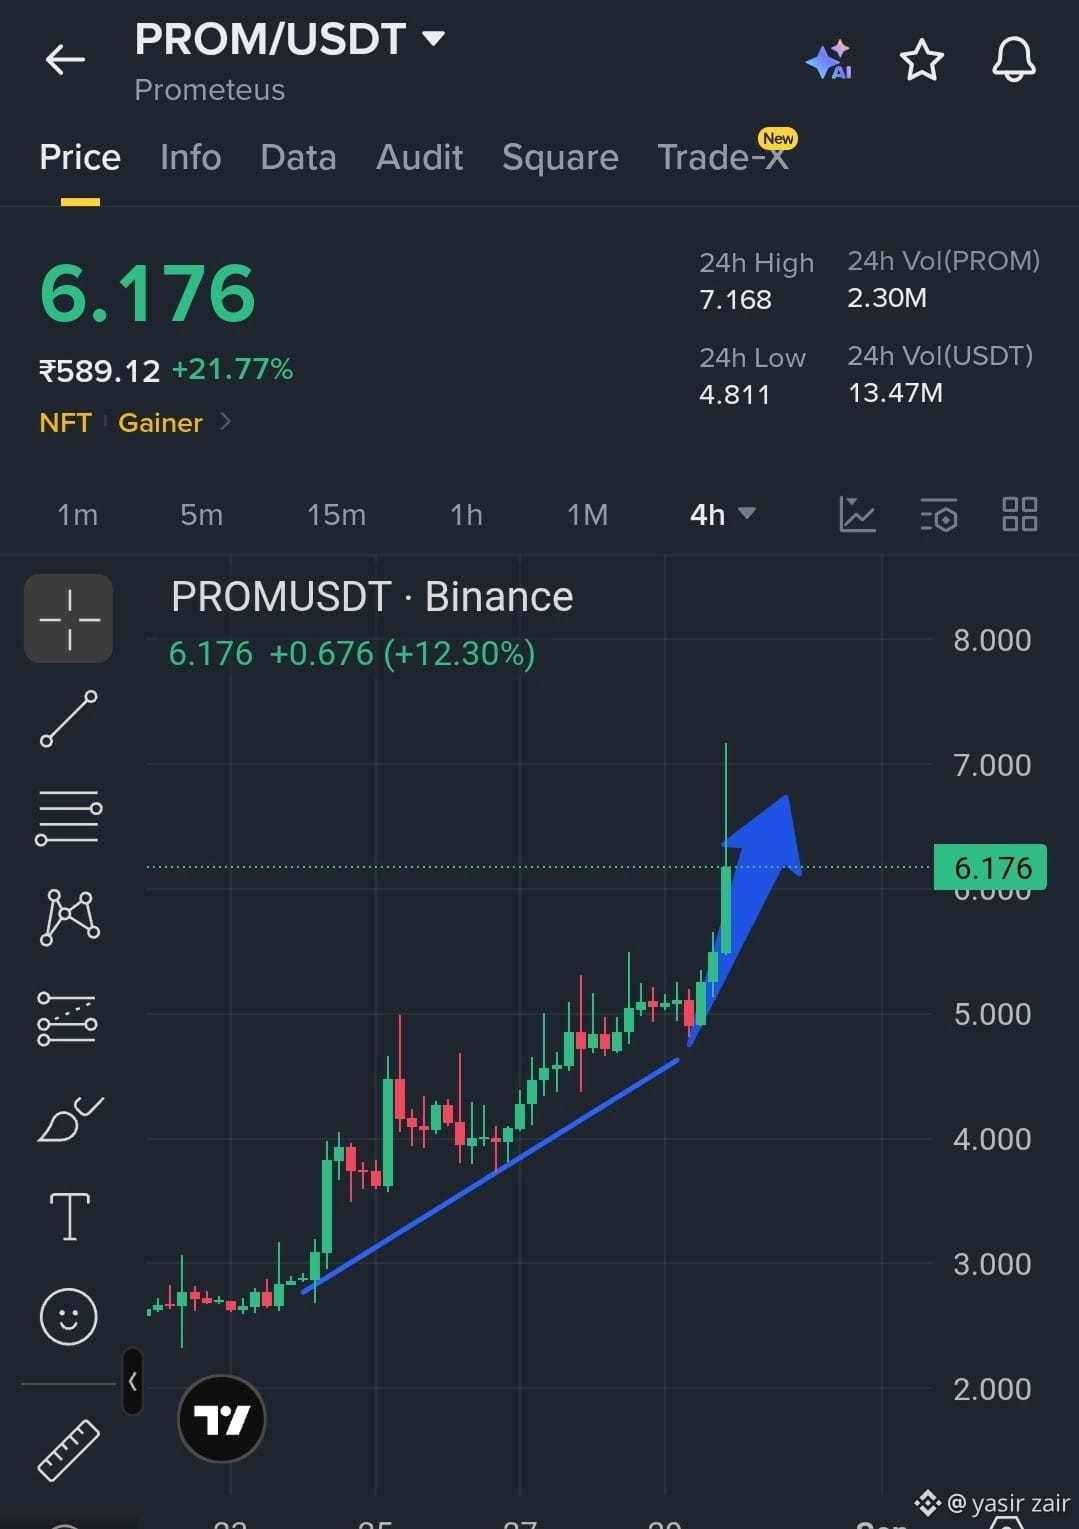Click the large 6.176 current price
The height and width of the screenshot is (1529, 1079).
coord(148,294)
